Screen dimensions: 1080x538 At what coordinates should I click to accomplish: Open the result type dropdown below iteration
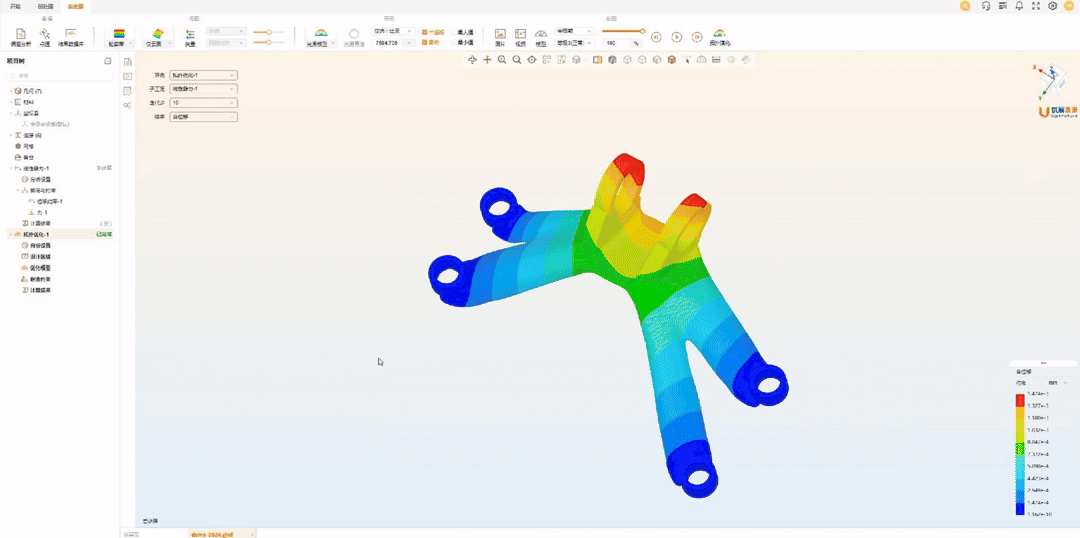click(x=204, y=117)
